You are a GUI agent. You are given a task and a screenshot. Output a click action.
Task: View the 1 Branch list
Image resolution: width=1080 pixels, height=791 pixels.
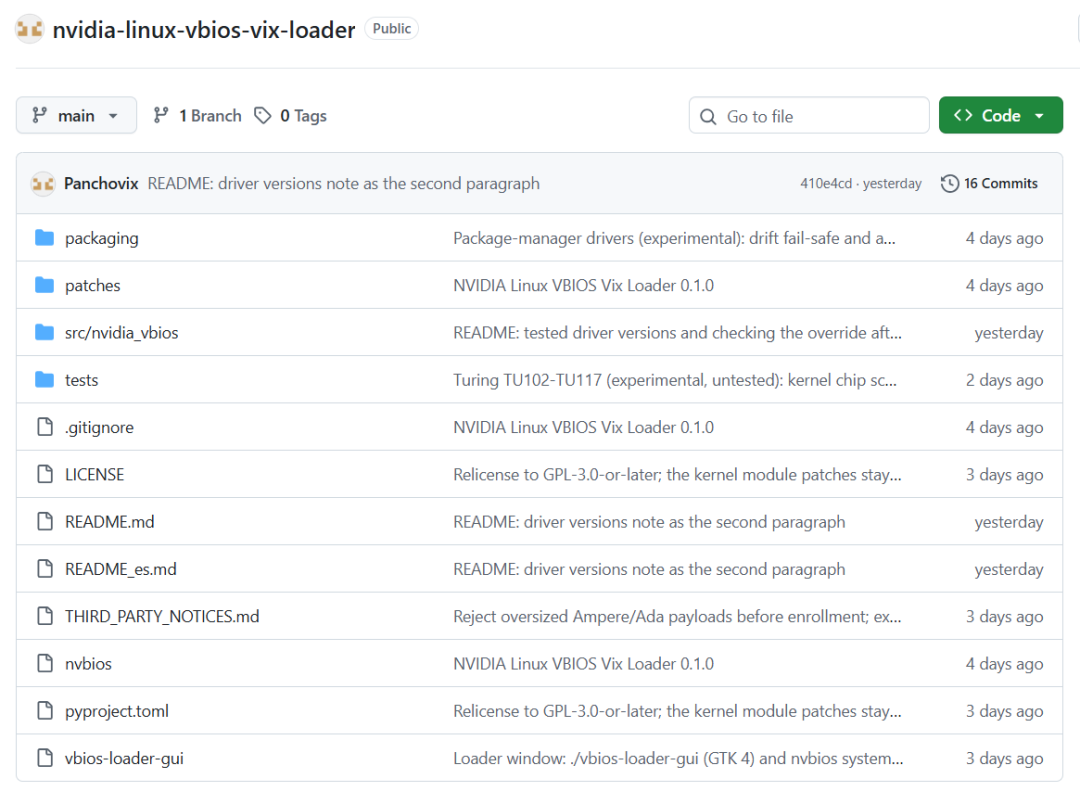pos(198,116)
